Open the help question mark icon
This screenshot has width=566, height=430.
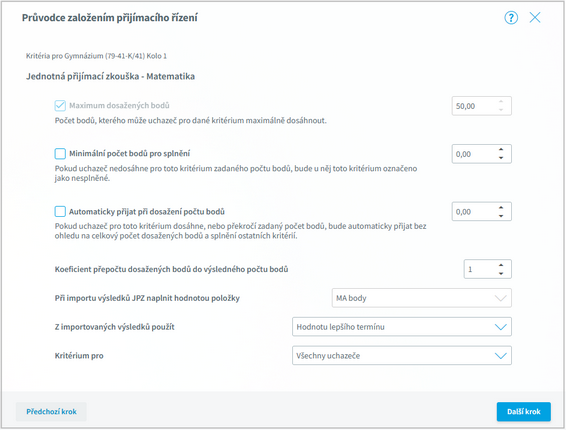click(x=511, y=17)
